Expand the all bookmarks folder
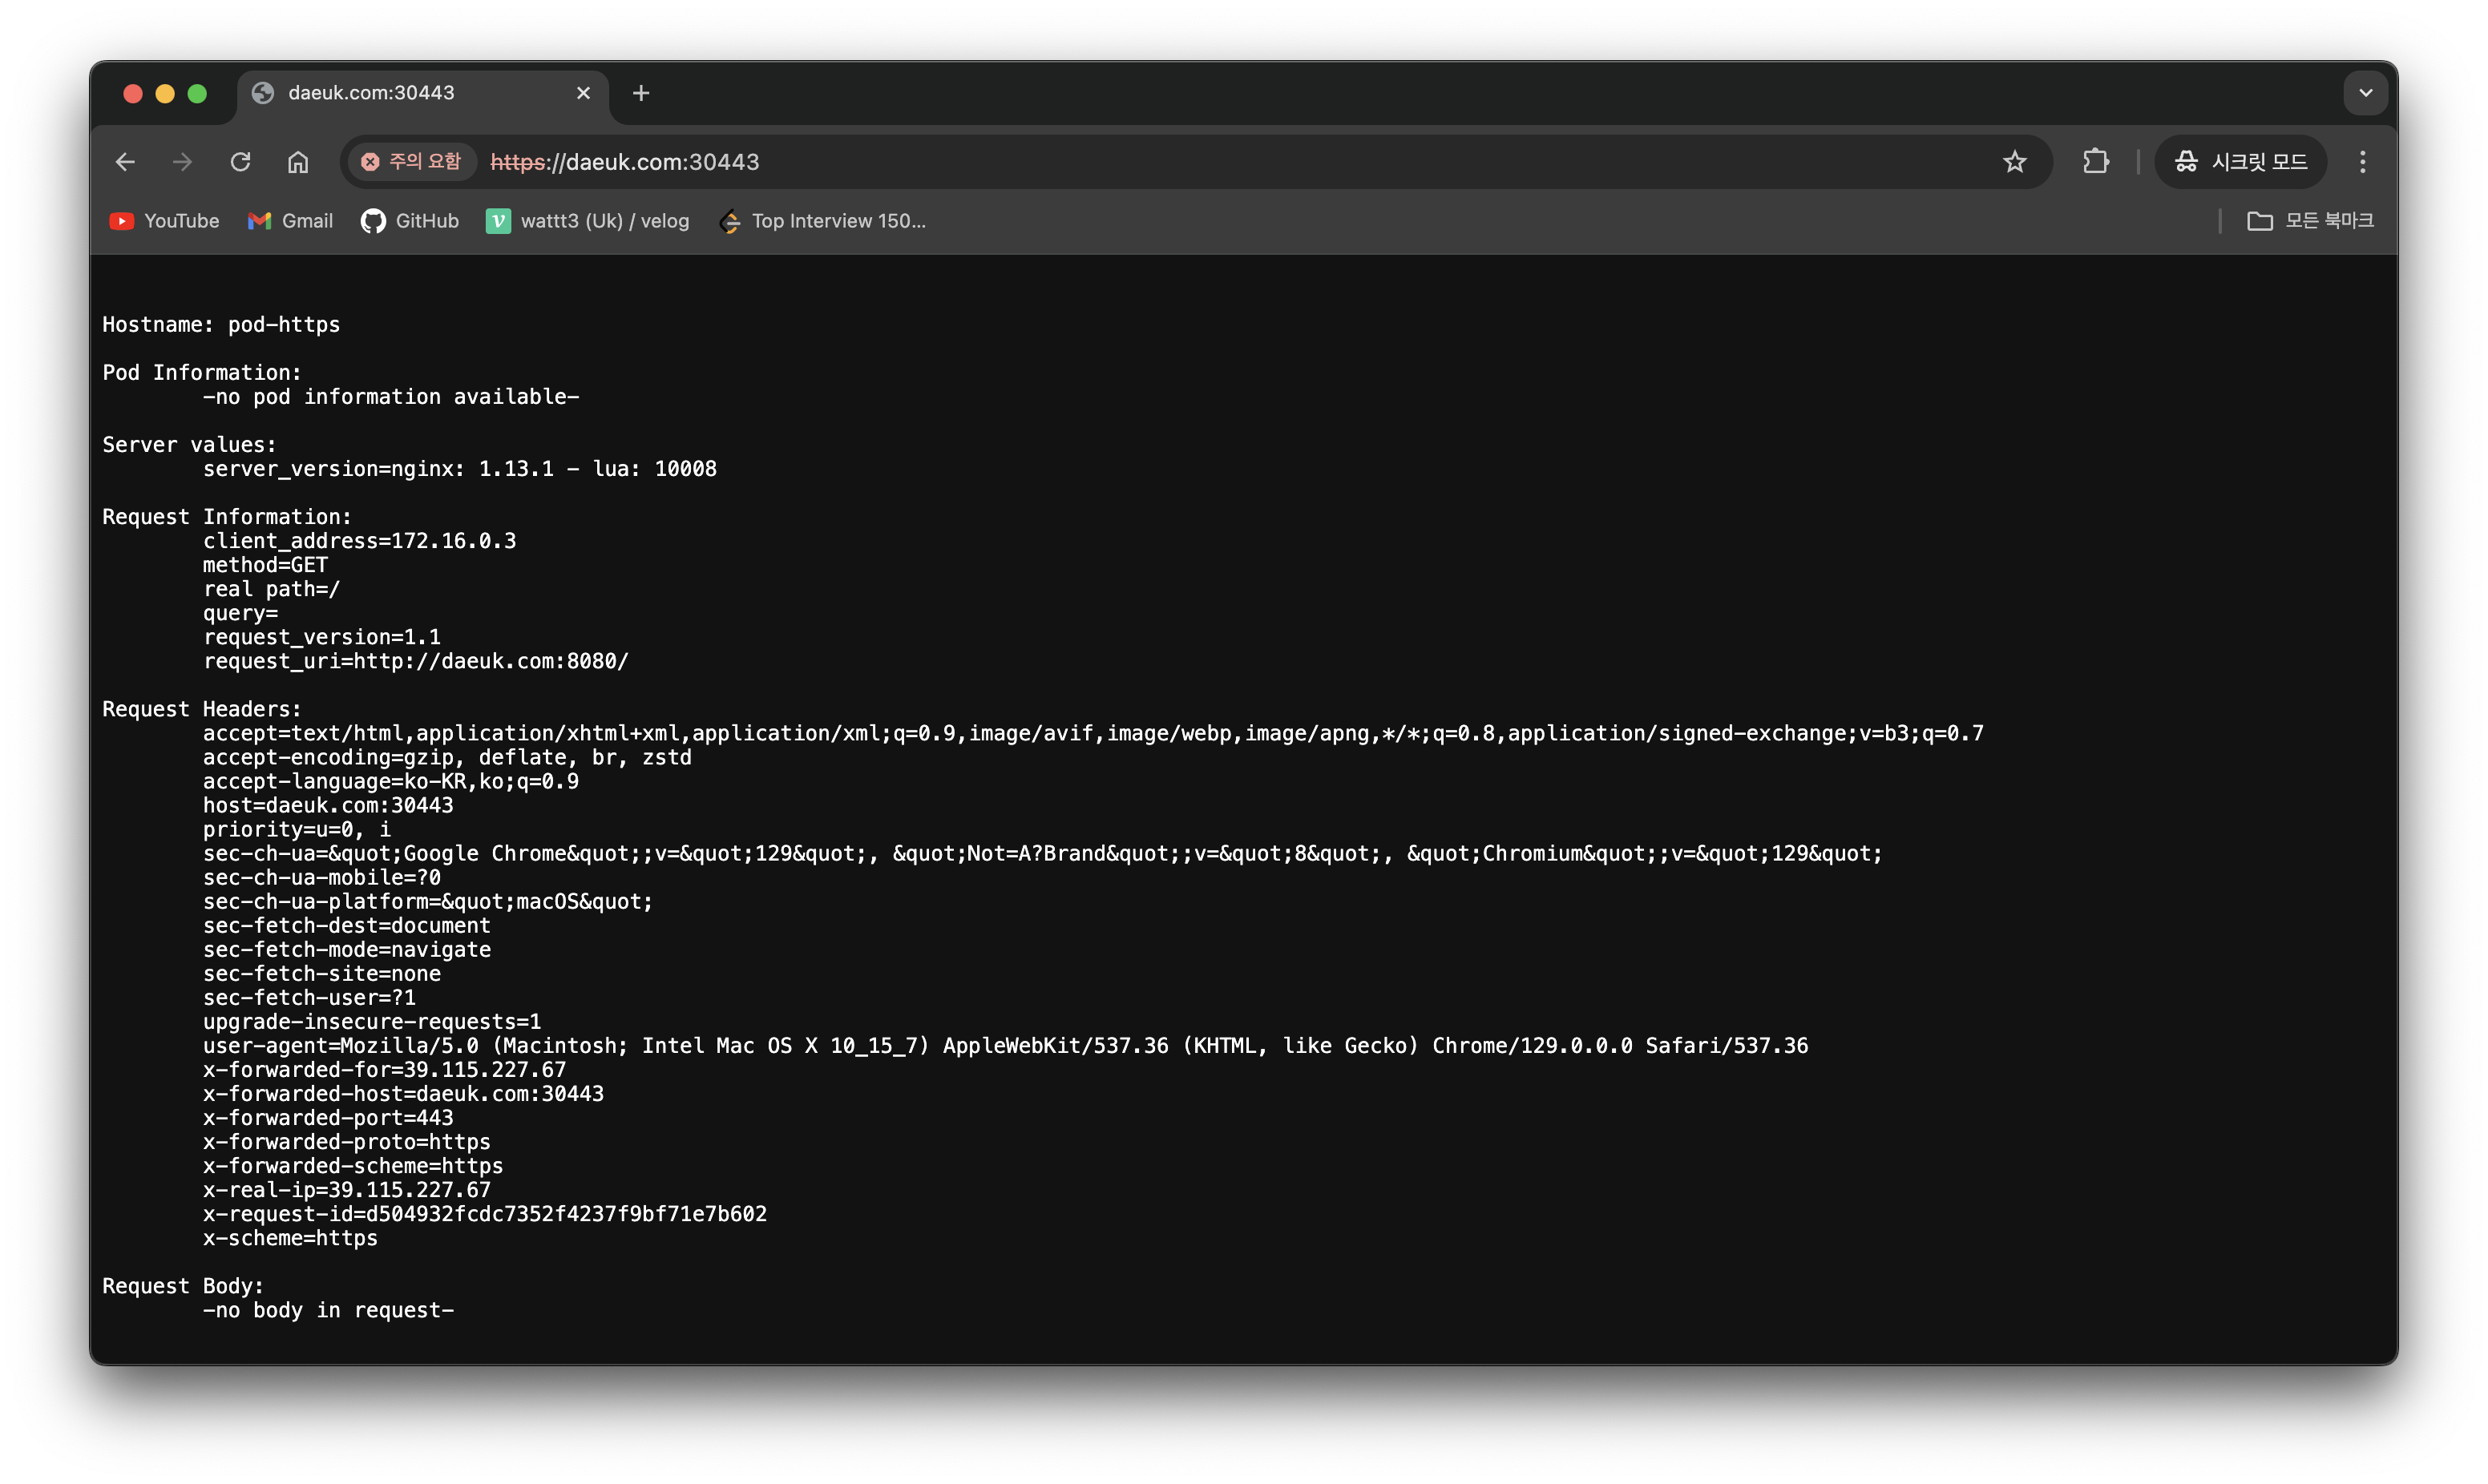The image size is (2488, 1484). 2310,221
